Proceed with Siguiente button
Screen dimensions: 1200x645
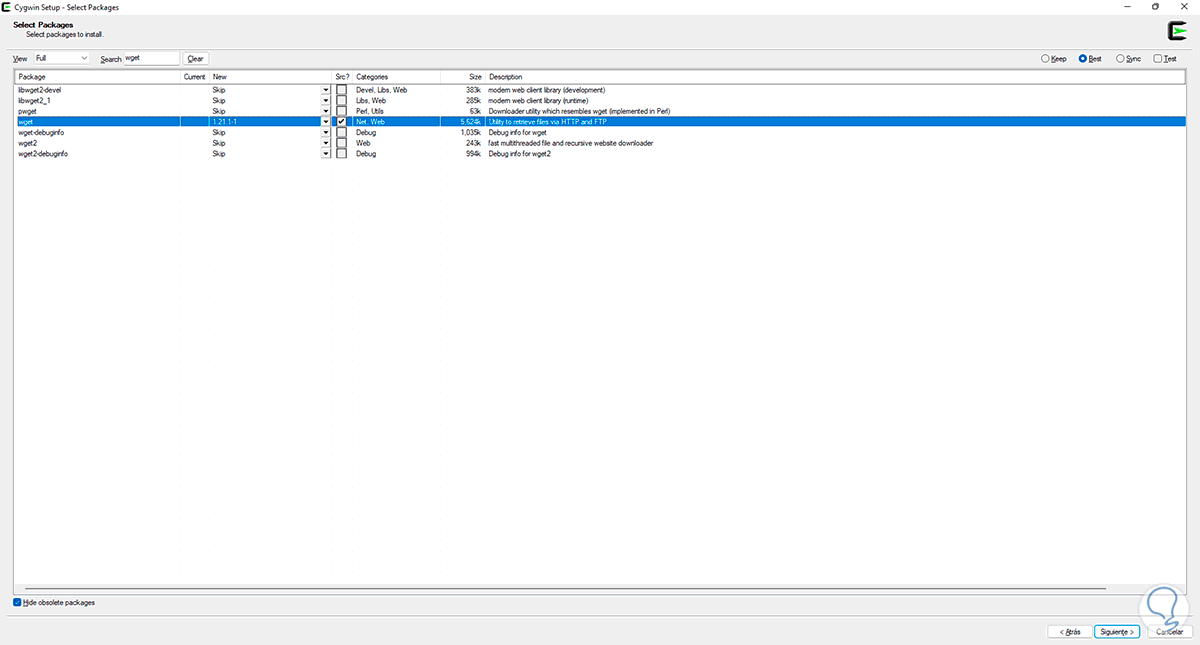[x=1116, y=632]
